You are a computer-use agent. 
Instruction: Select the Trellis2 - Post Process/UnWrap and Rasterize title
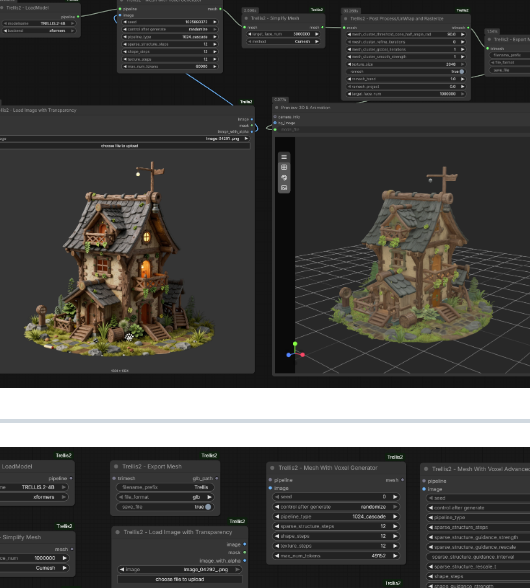tap(397, 19)
